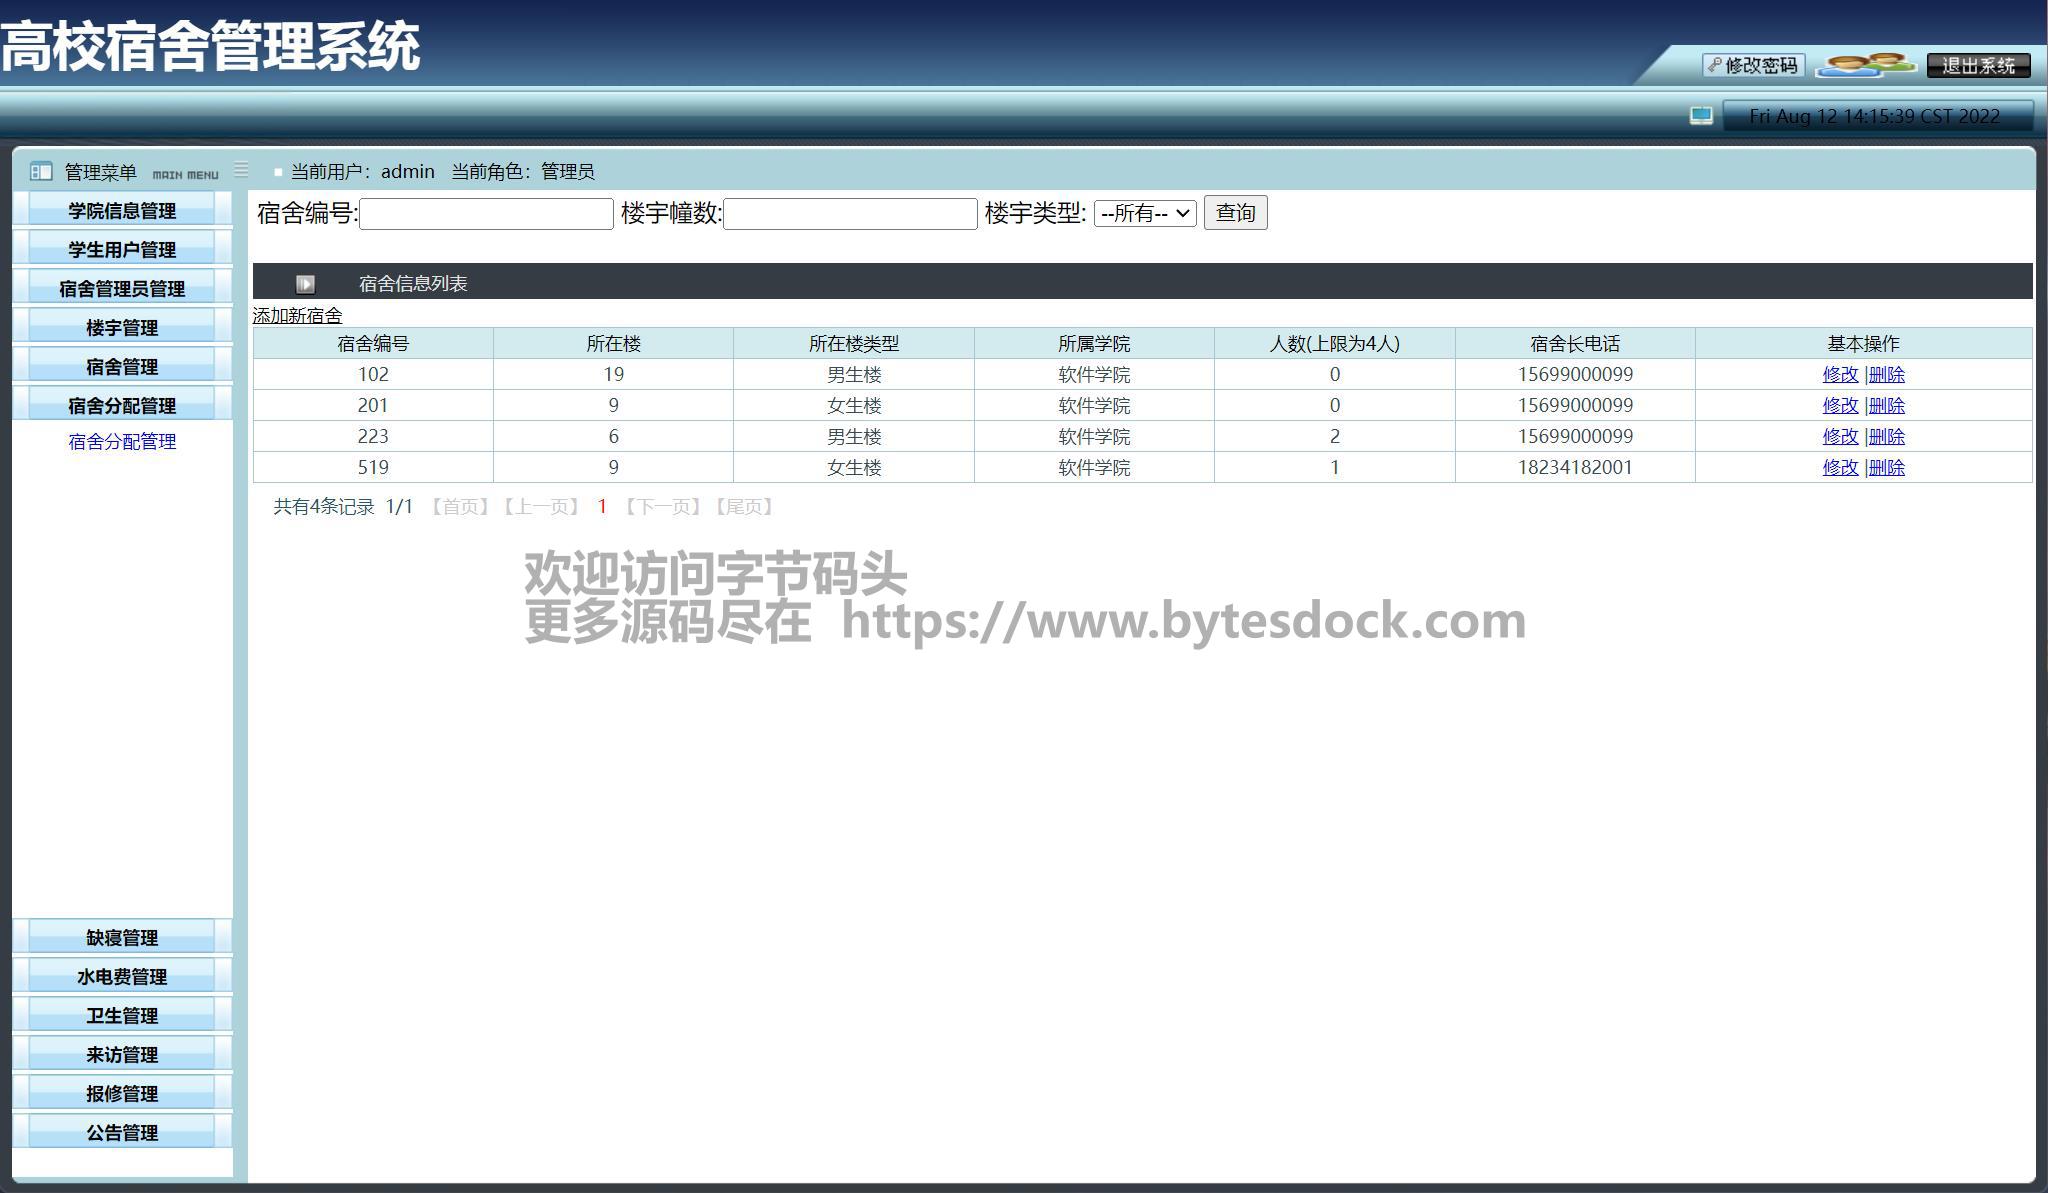The image size is (2048, 1193).
Task: Click the users group icon in header
Action: pyautogui.click(x=1865, y=65)
